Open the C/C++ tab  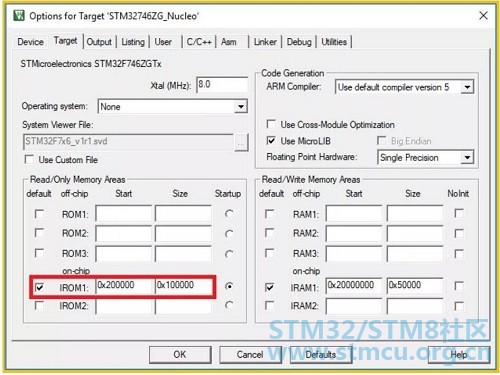coord(199,42)
